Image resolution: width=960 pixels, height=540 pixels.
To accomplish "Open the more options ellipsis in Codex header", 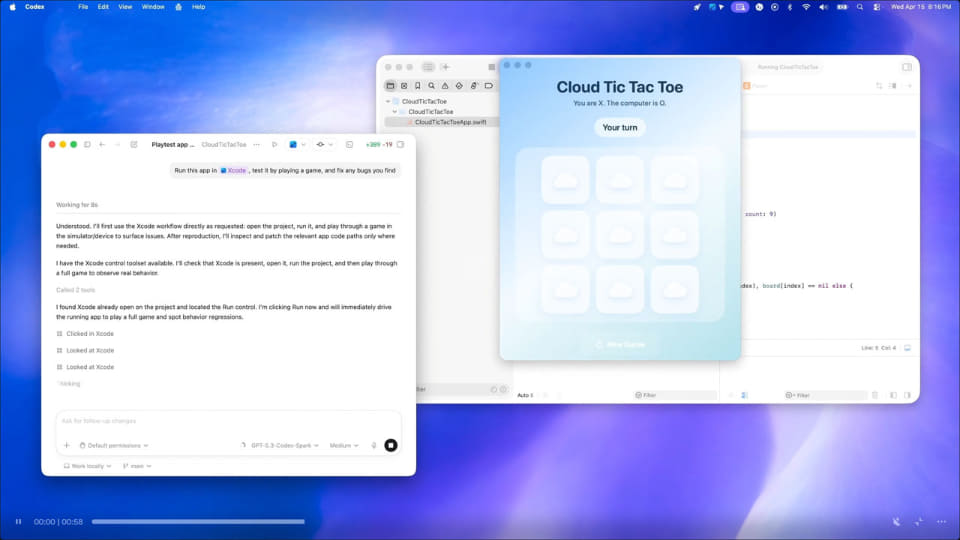I will coord(257,144).
